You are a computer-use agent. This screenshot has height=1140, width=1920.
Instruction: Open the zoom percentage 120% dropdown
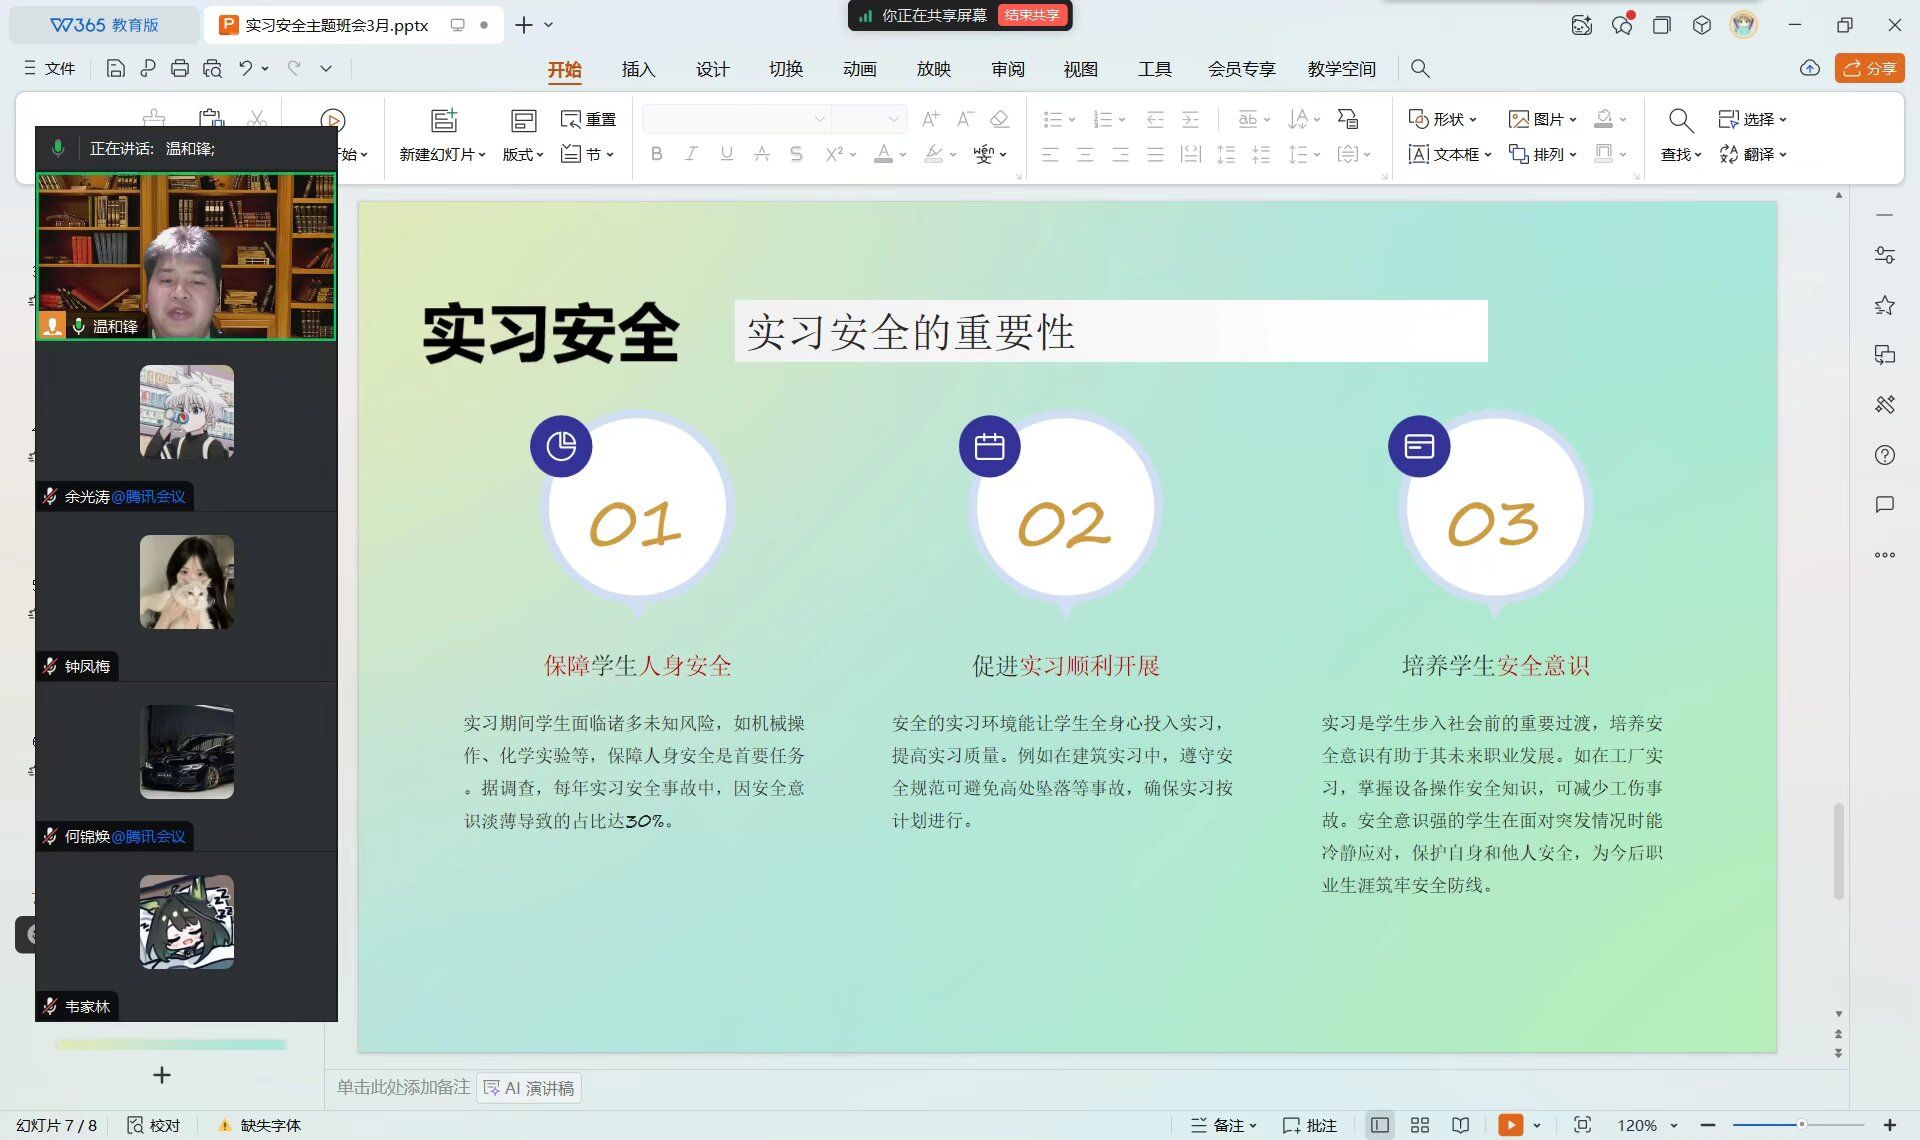(1647, 1125)
